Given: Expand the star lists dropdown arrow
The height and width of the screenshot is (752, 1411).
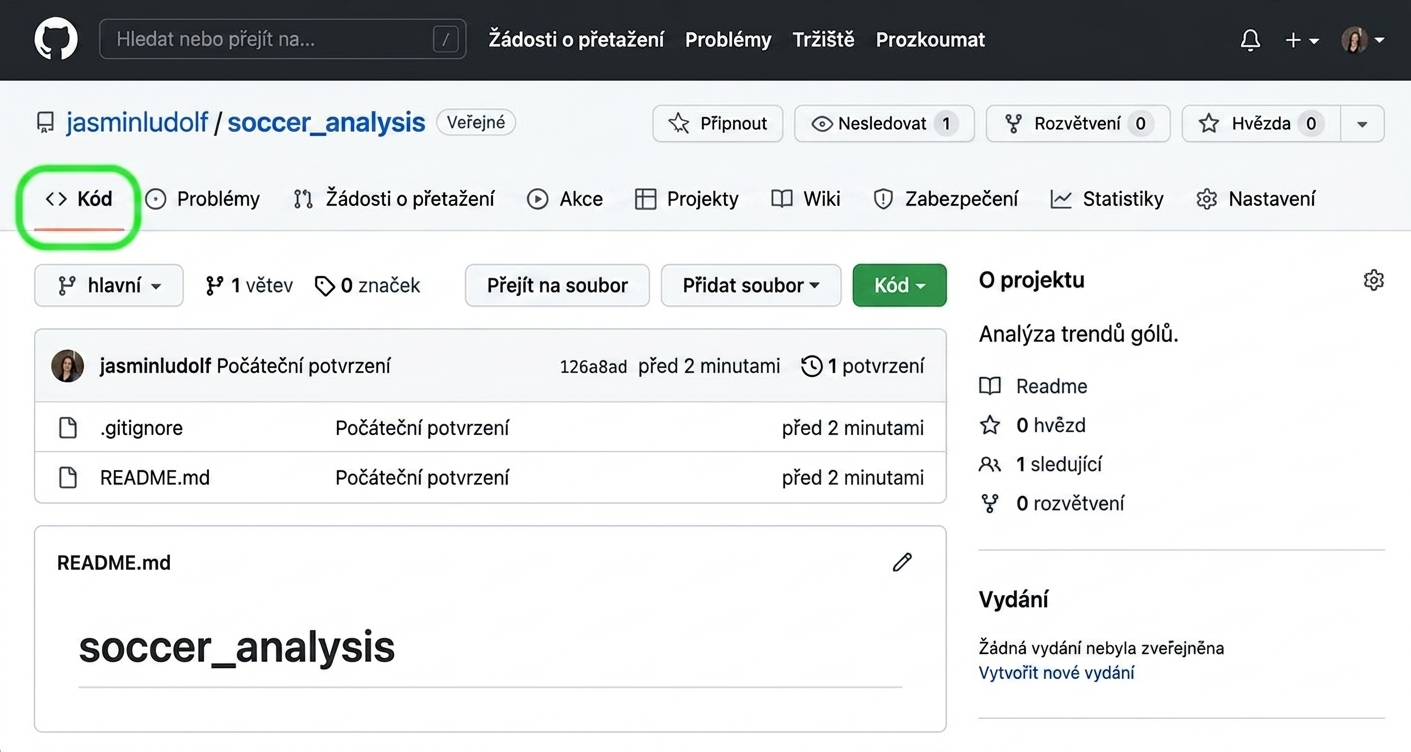Looking at the screenshot, I should click(1362, 124).
